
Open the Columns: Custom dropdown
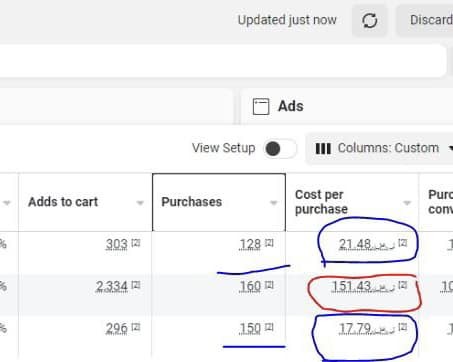point(380,149)
